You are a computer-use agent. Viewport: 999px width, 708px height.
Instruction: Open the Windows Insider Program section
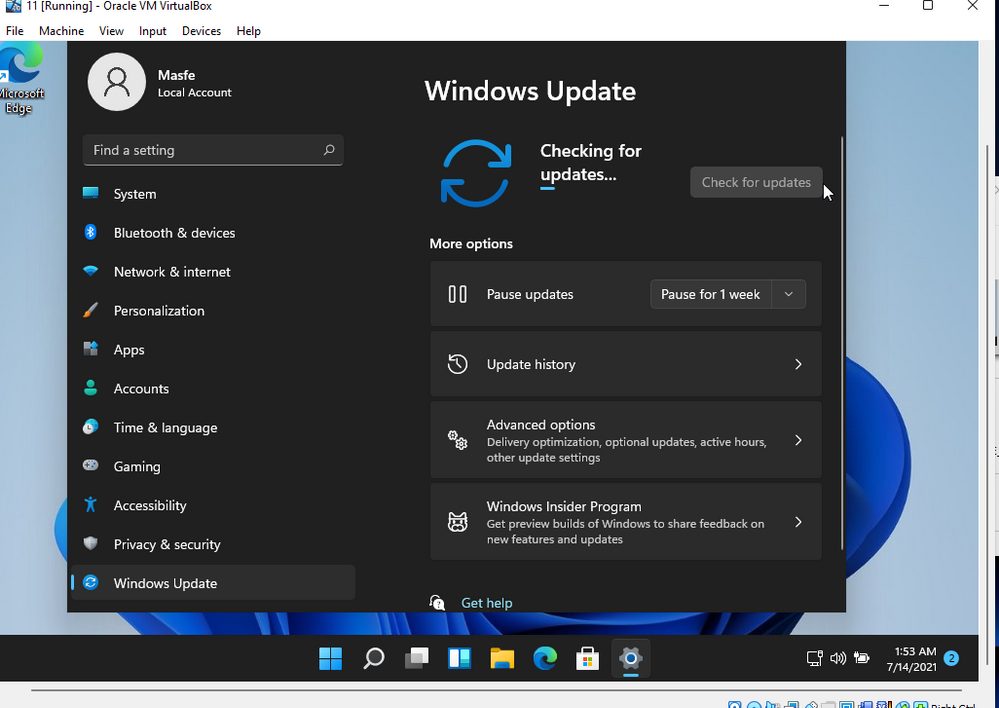point(626,522)
